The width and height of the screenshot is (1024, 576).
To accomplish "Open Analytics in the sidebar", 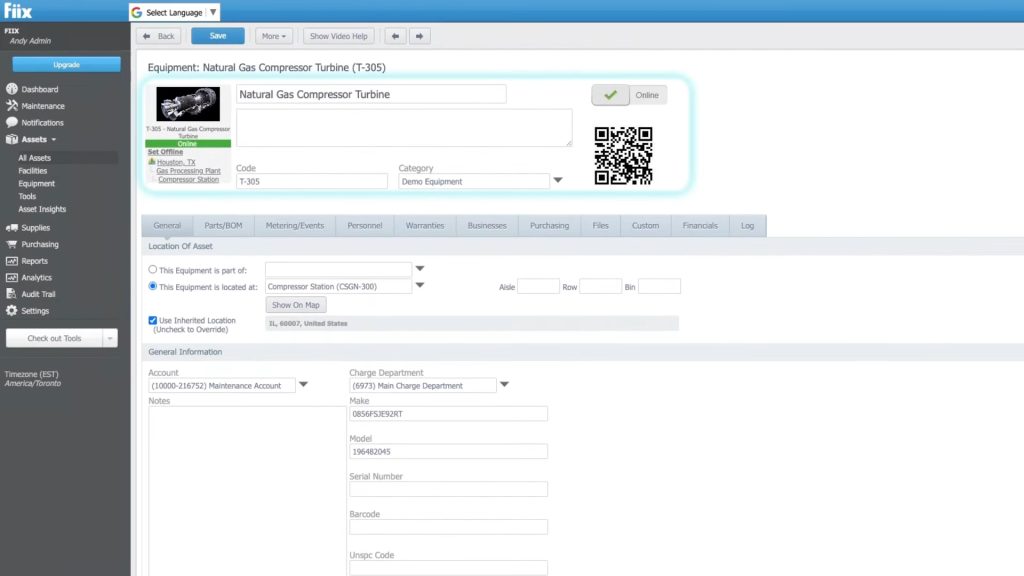I will (x=39, y=277).
